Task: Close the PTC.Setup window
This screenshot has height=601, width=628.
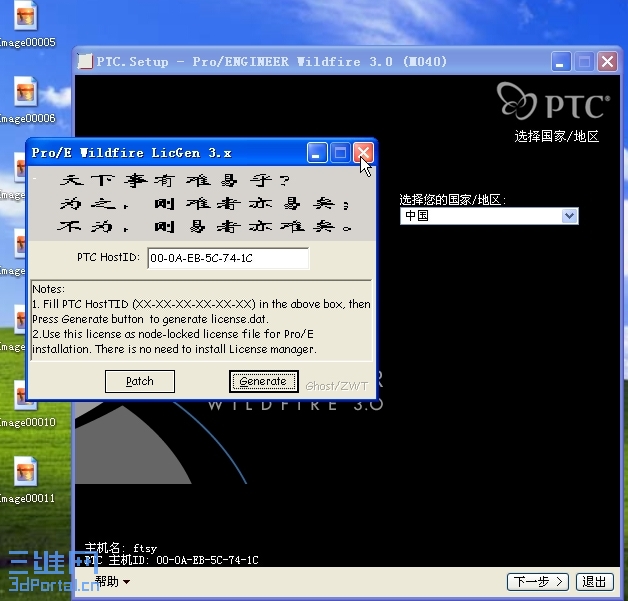Action: (607, 62)
